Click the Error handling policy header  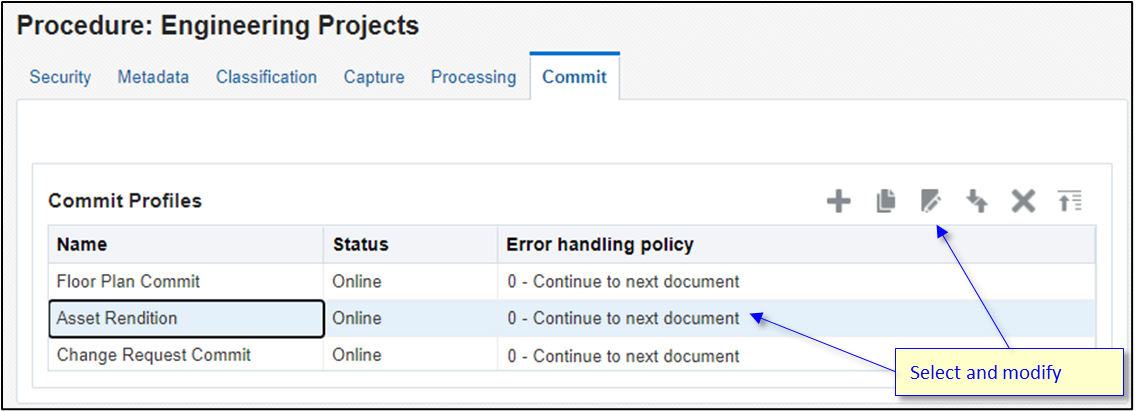point(600,245)
